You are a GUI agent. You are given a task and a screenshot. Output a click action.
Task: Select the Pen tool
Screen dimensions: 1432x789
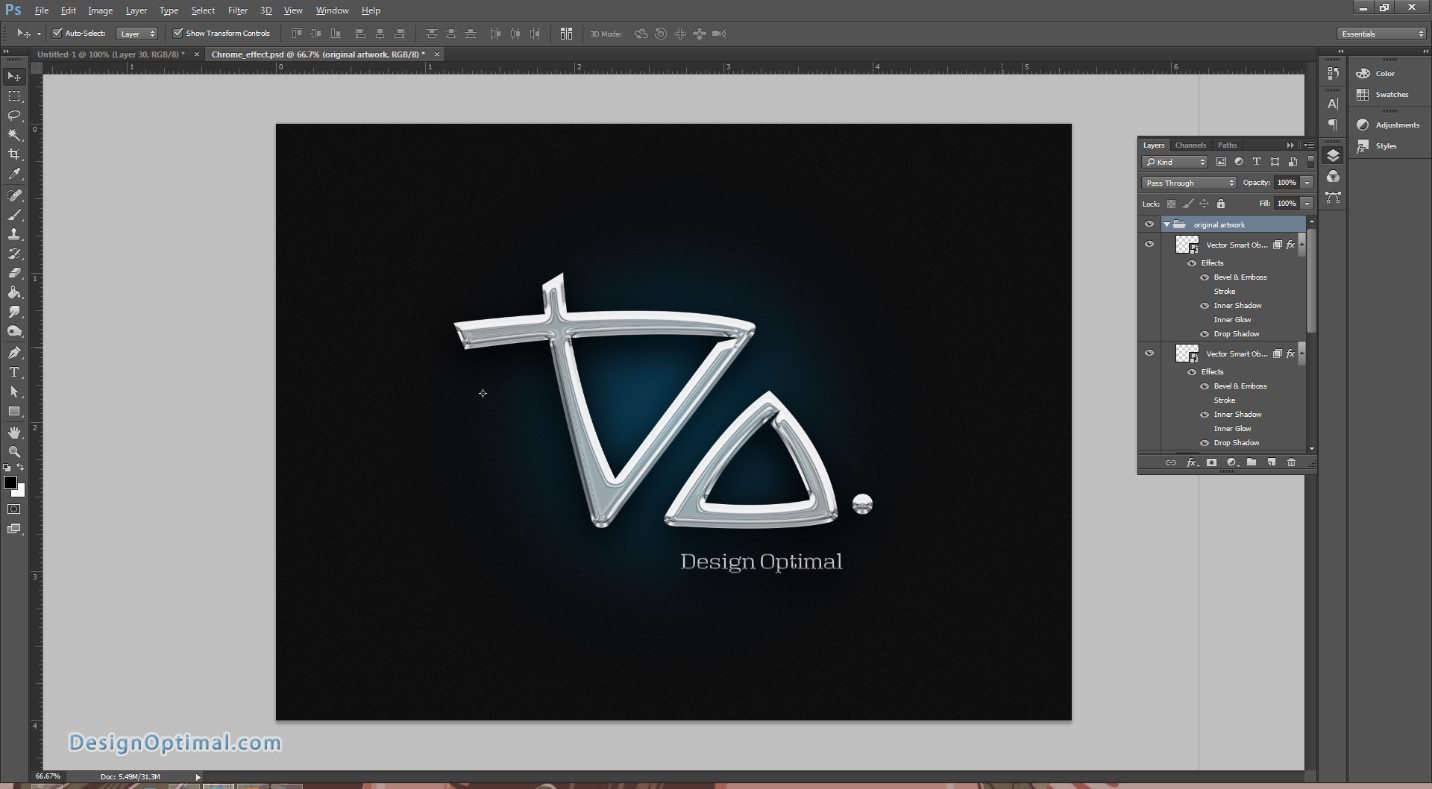click(14, 353)
